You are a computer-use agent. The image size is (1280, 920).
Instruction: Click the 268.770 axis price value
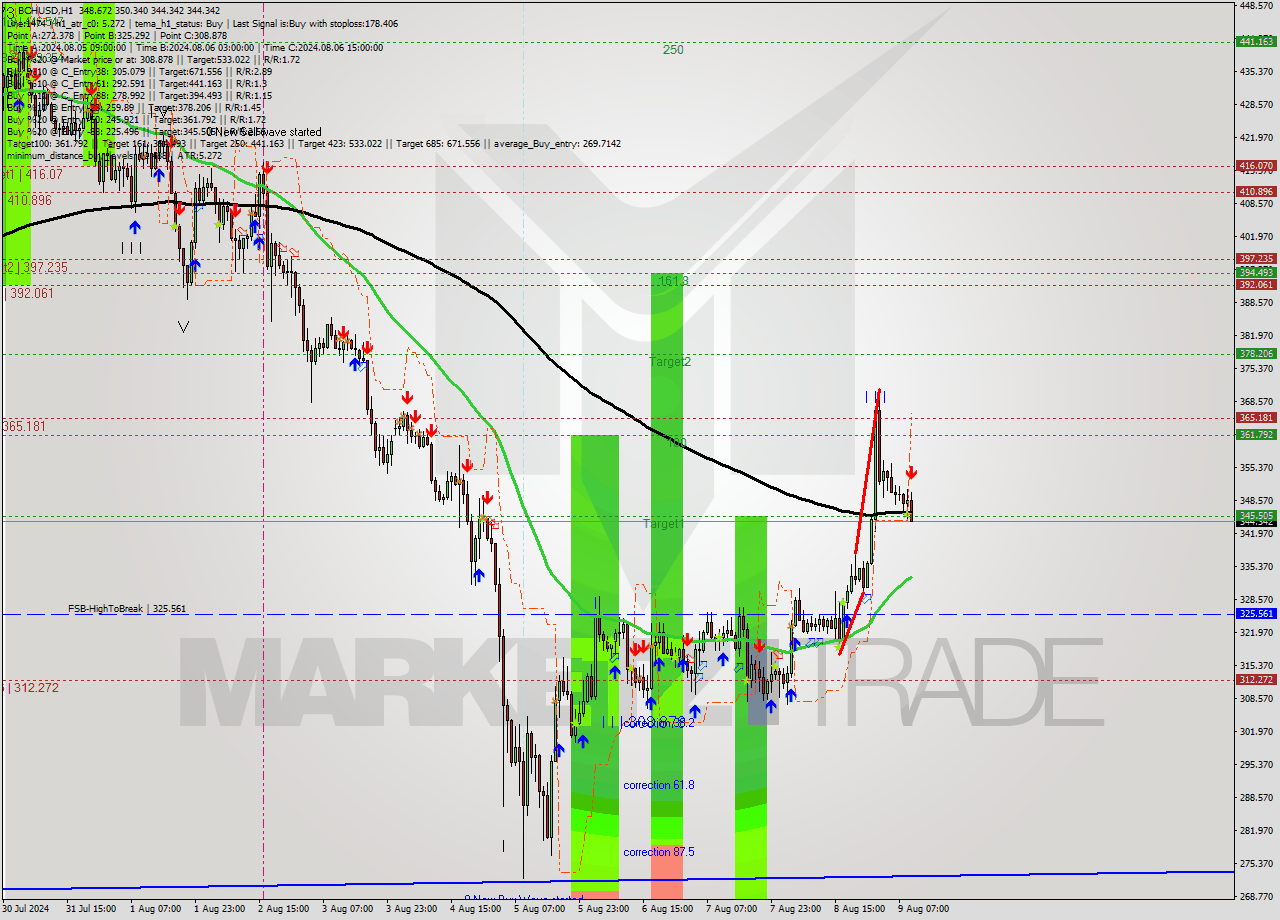coord(1256,896)
